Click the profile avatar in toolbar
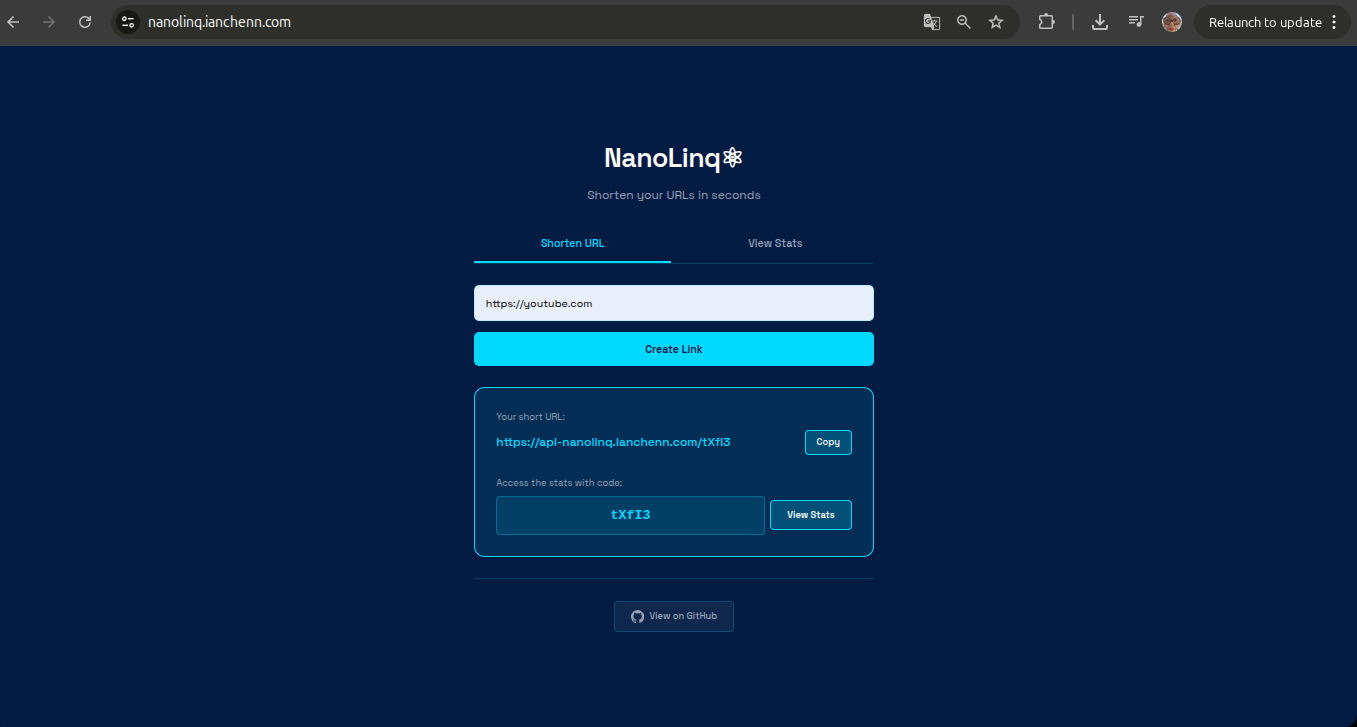 [1172, 22]
